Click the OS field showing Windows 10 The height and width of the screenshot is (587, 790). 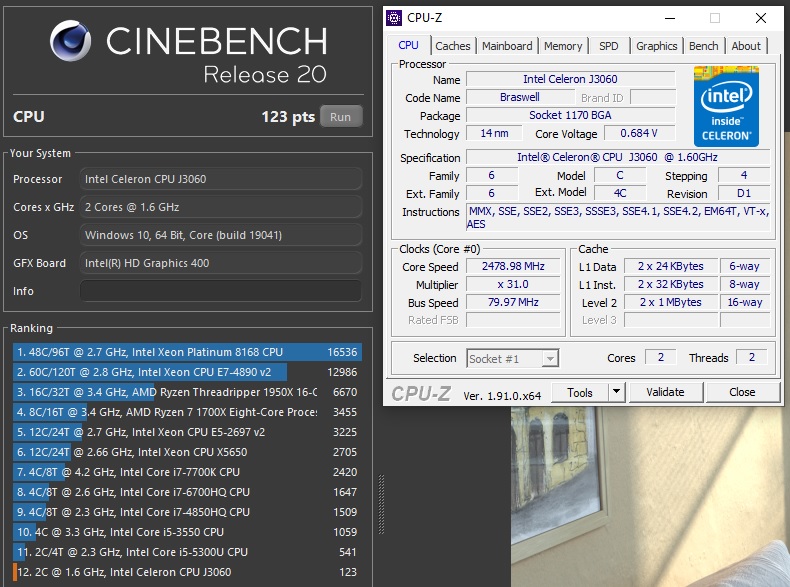click(221, 235)
